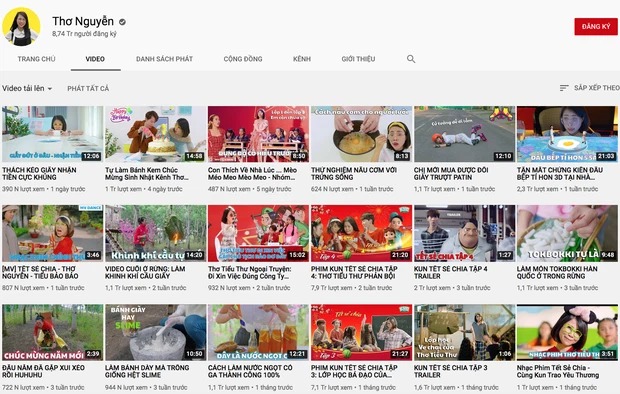Open video CHỊ MỚI MUA ĐƯỢC ĐÔI GIẦY TRƯỢT PATIN
The image size is (620, 394).
coord(451,174)
